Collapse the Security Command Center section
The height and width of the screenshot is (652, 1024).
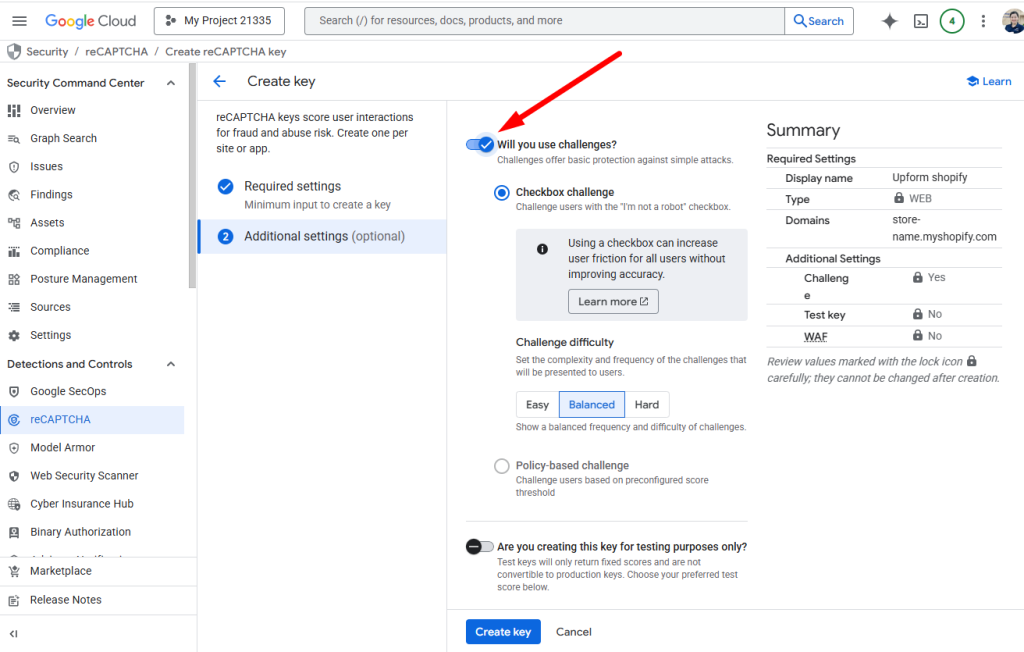[x=170, y=83]
